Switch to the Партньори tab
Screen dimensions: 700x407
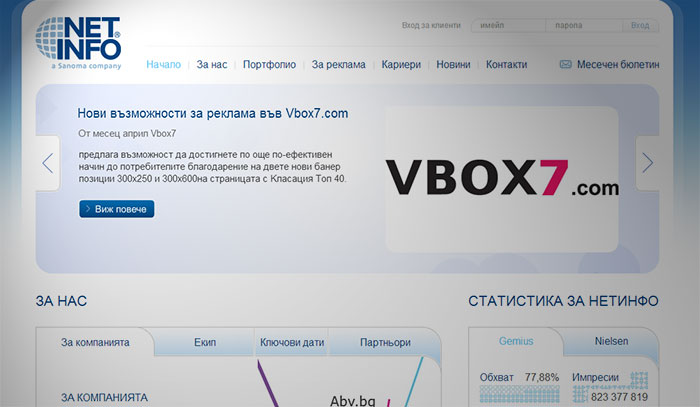pyautogui.click(x=385, y=342)
